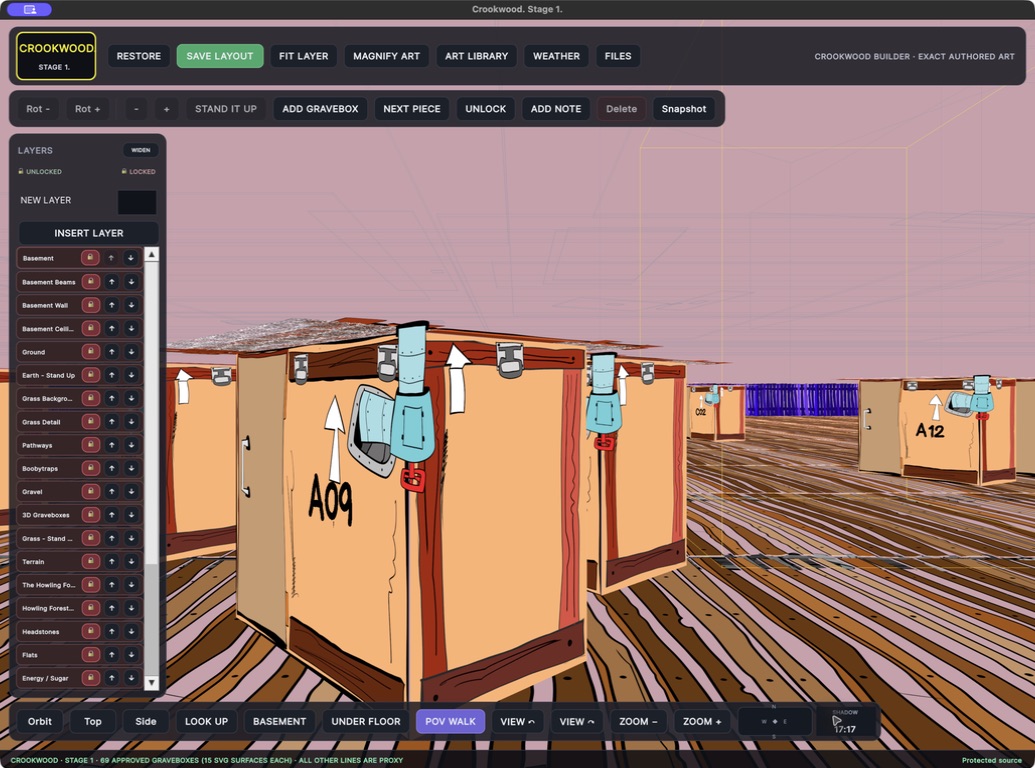
Task: Toggle the lock on the Basement Beams layer
Action: 90,282
